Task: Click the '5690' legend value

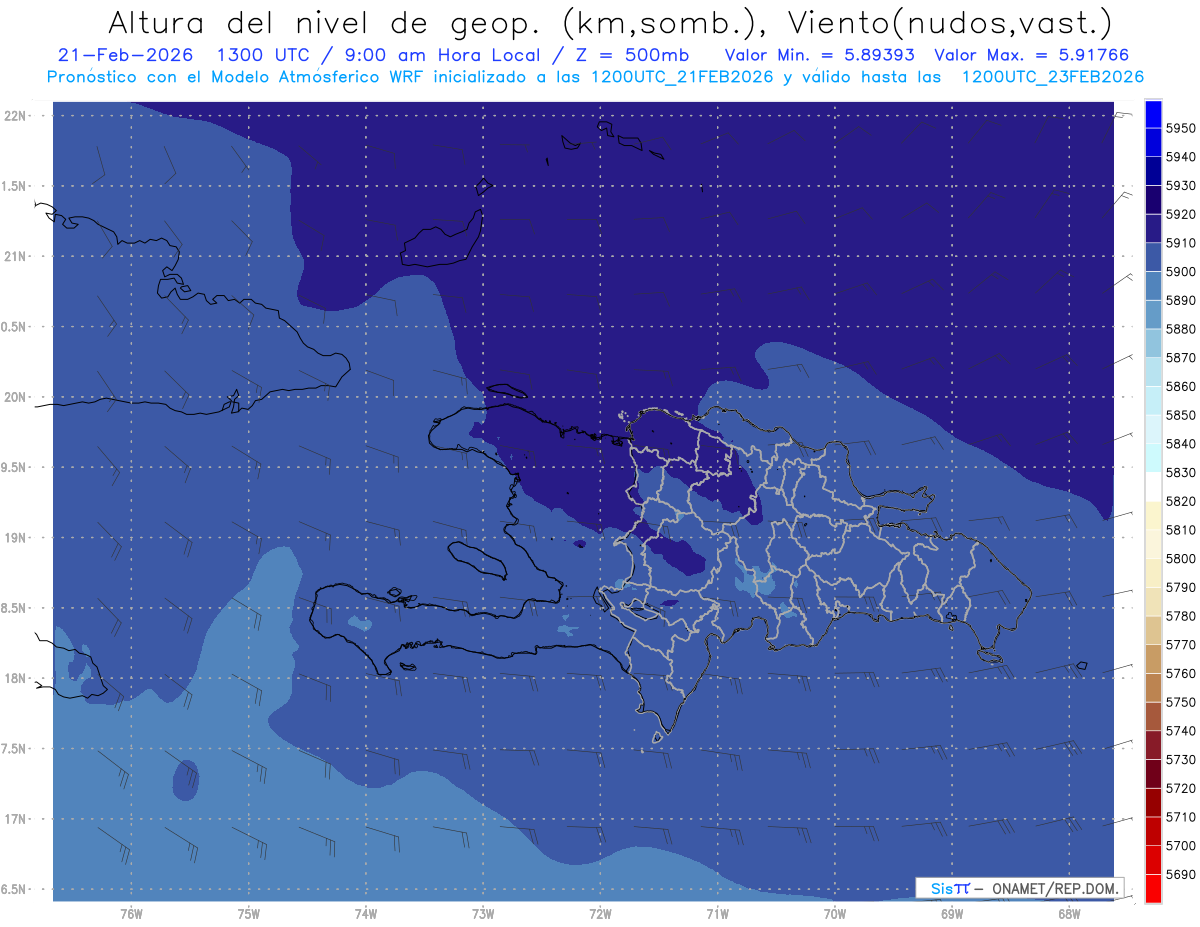Action: (1181, 874)
